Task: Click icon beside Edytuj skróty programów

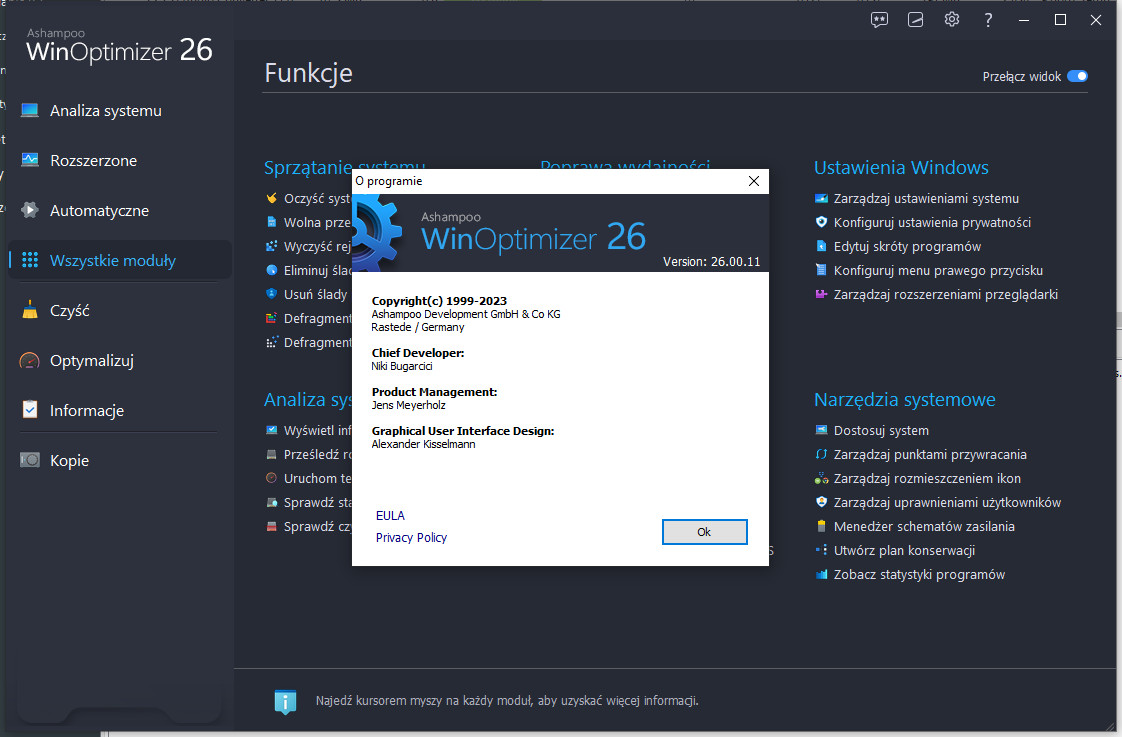Action: click(821, 246)
